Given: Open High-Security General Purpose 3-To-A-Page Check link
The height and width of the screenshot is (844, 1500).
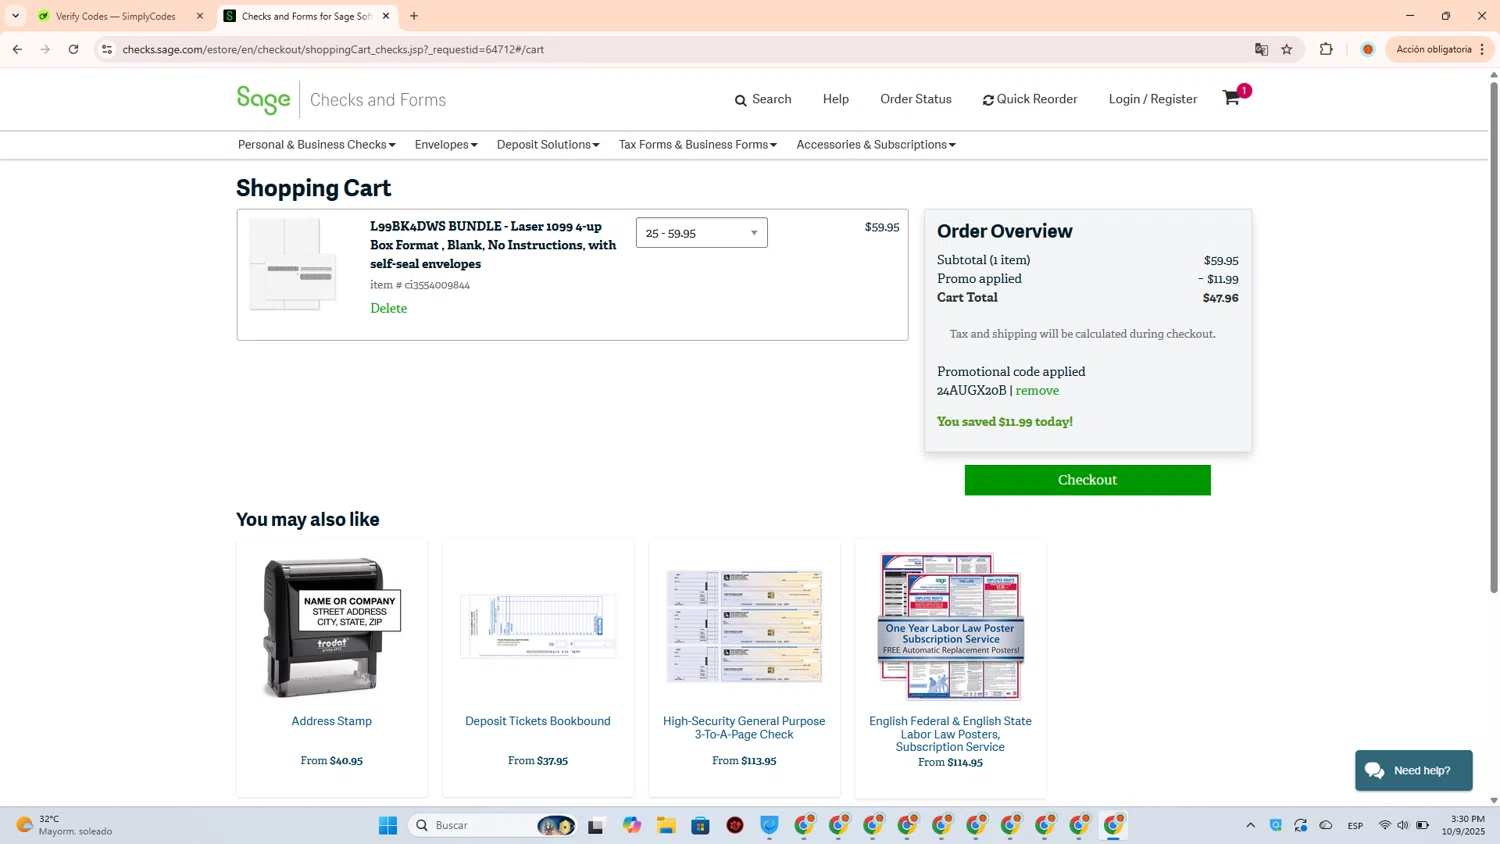Looking at the screenshot, I should point(744,727).
